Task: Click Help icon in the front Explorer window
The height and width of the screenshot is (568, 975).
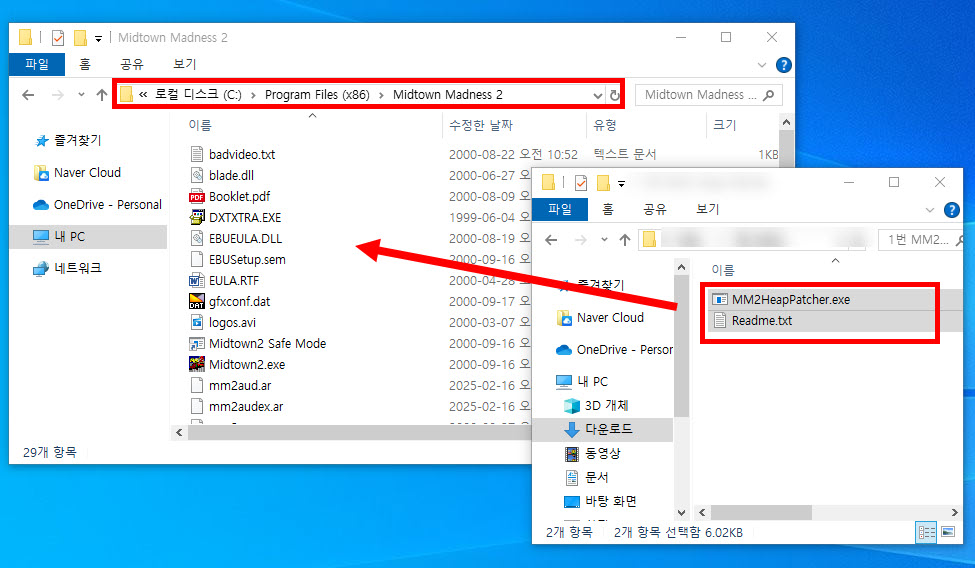Action: click(x=951, y=210)
